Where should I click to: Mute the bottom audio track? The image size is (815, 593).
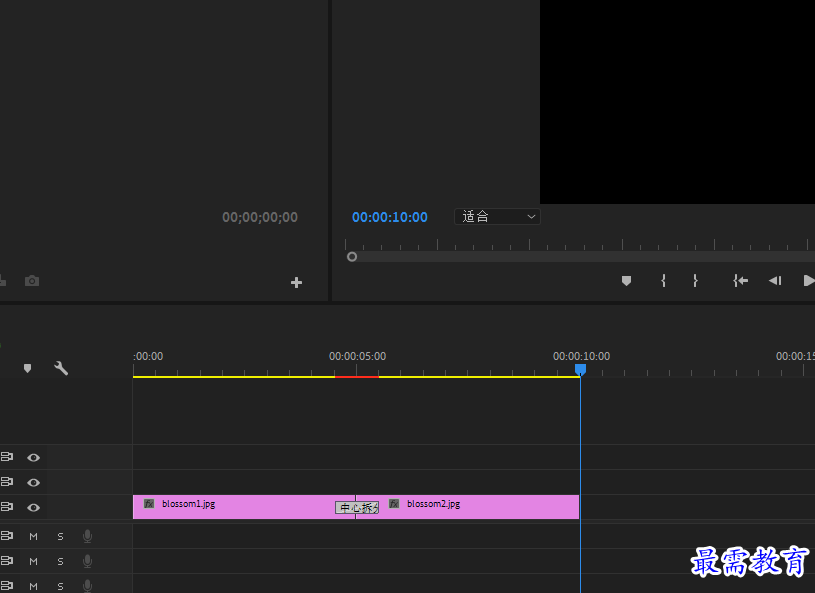(33, 586)
